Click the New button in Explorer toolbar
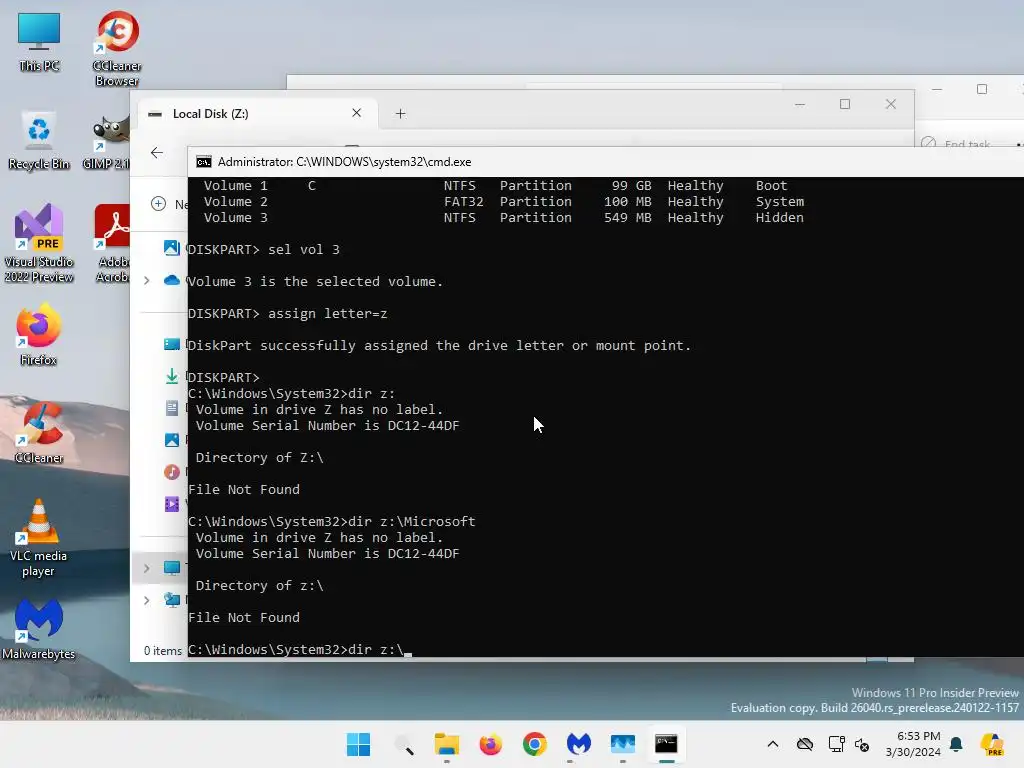 (168, 204)
